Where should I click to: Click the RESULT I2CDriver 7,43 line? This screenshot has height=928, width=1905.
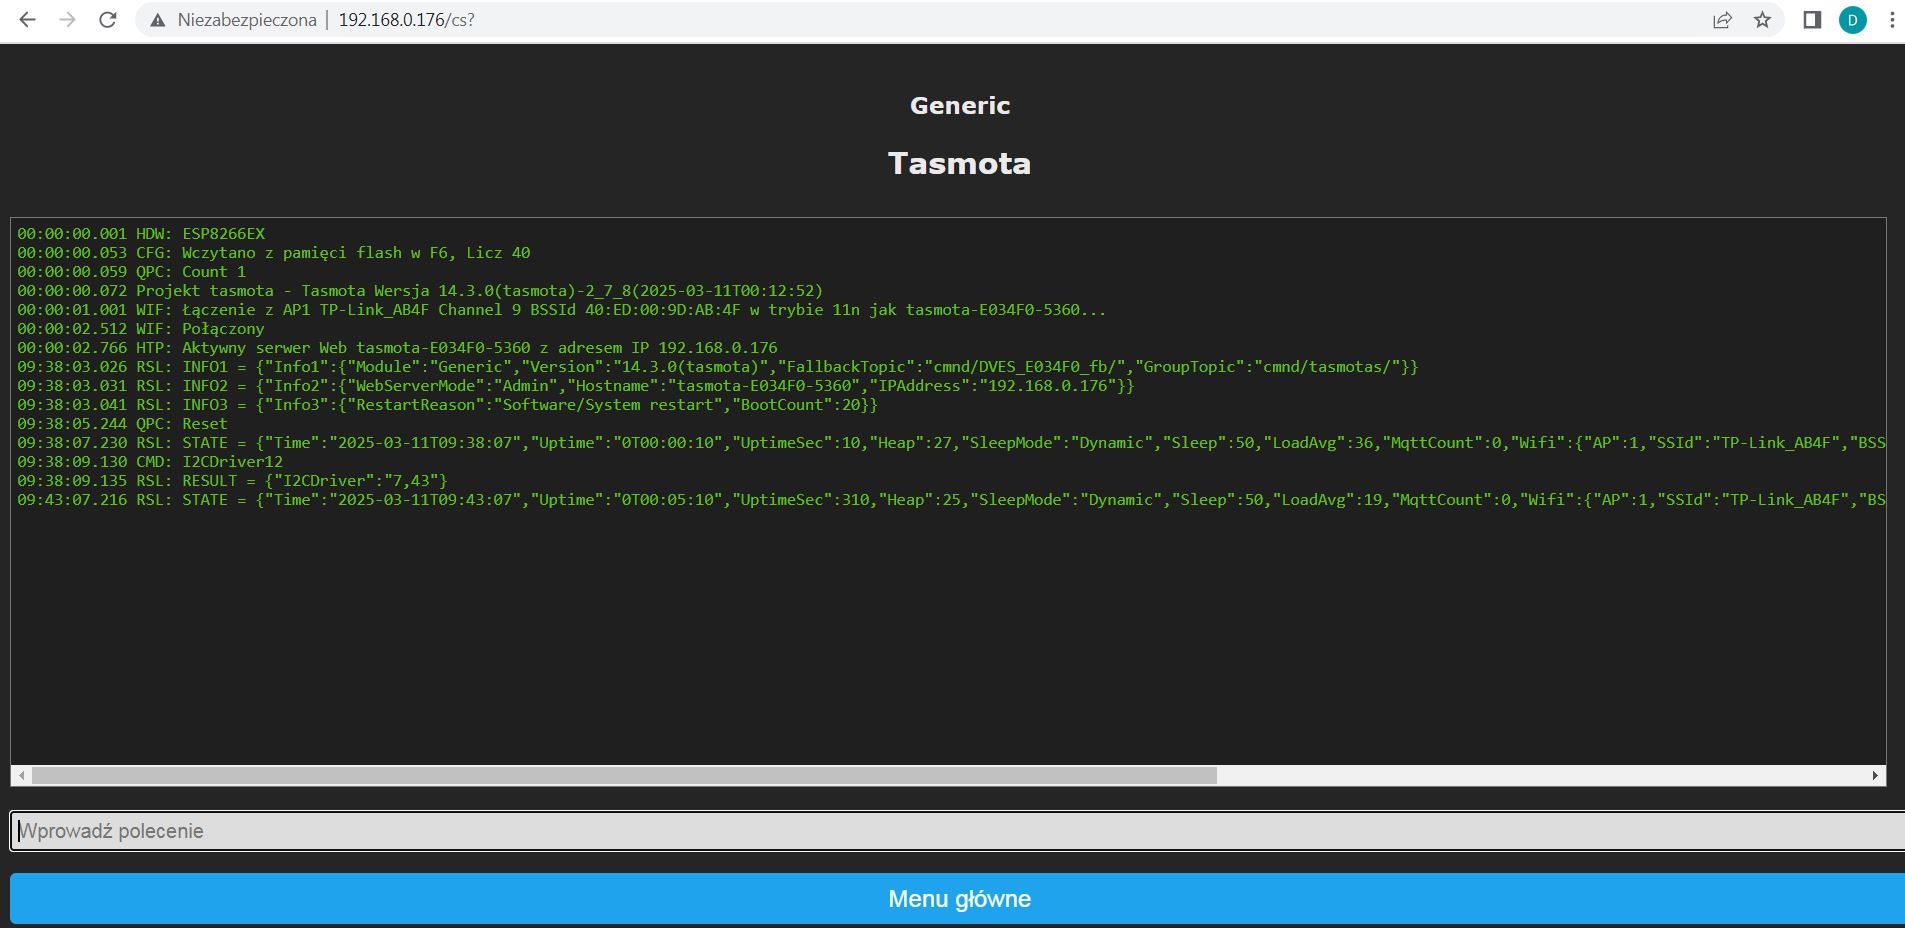pos(232,481)
